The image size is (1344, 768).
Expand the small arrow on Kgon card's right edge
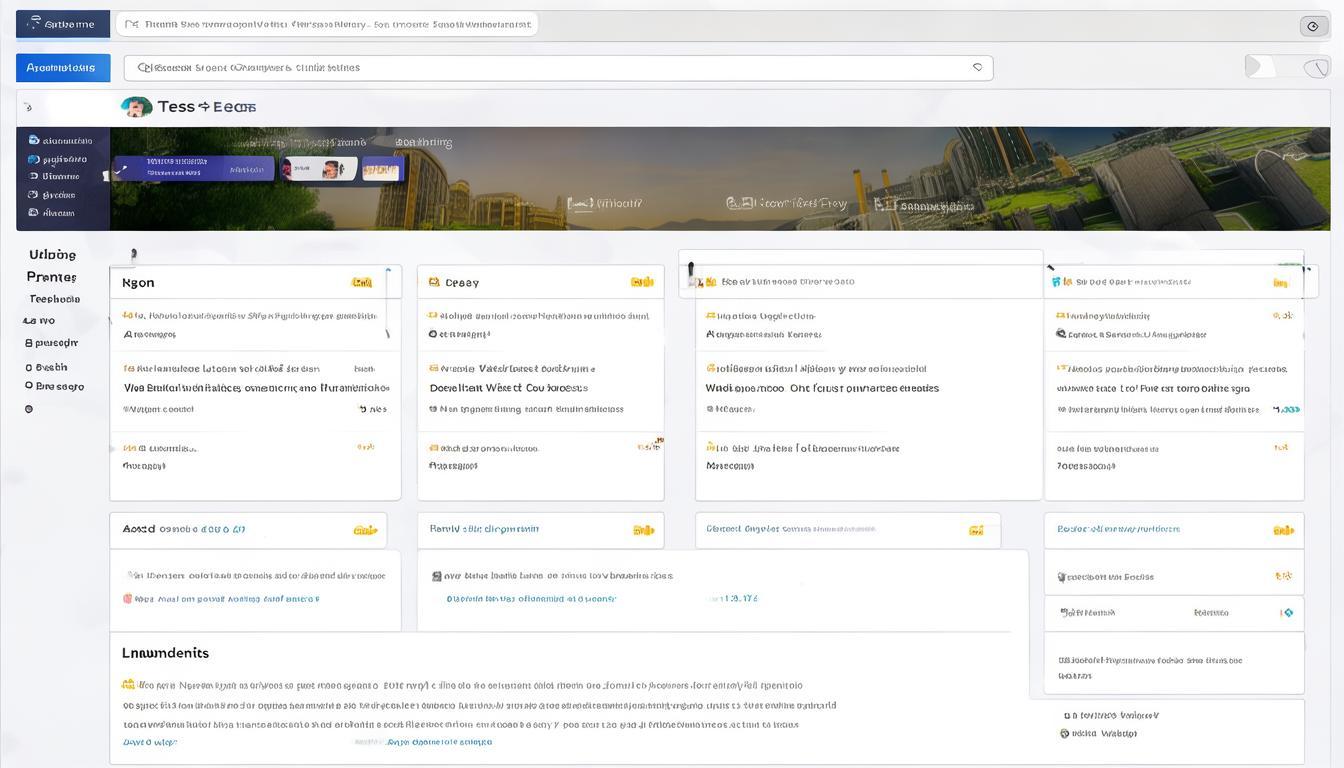point(388,270)
